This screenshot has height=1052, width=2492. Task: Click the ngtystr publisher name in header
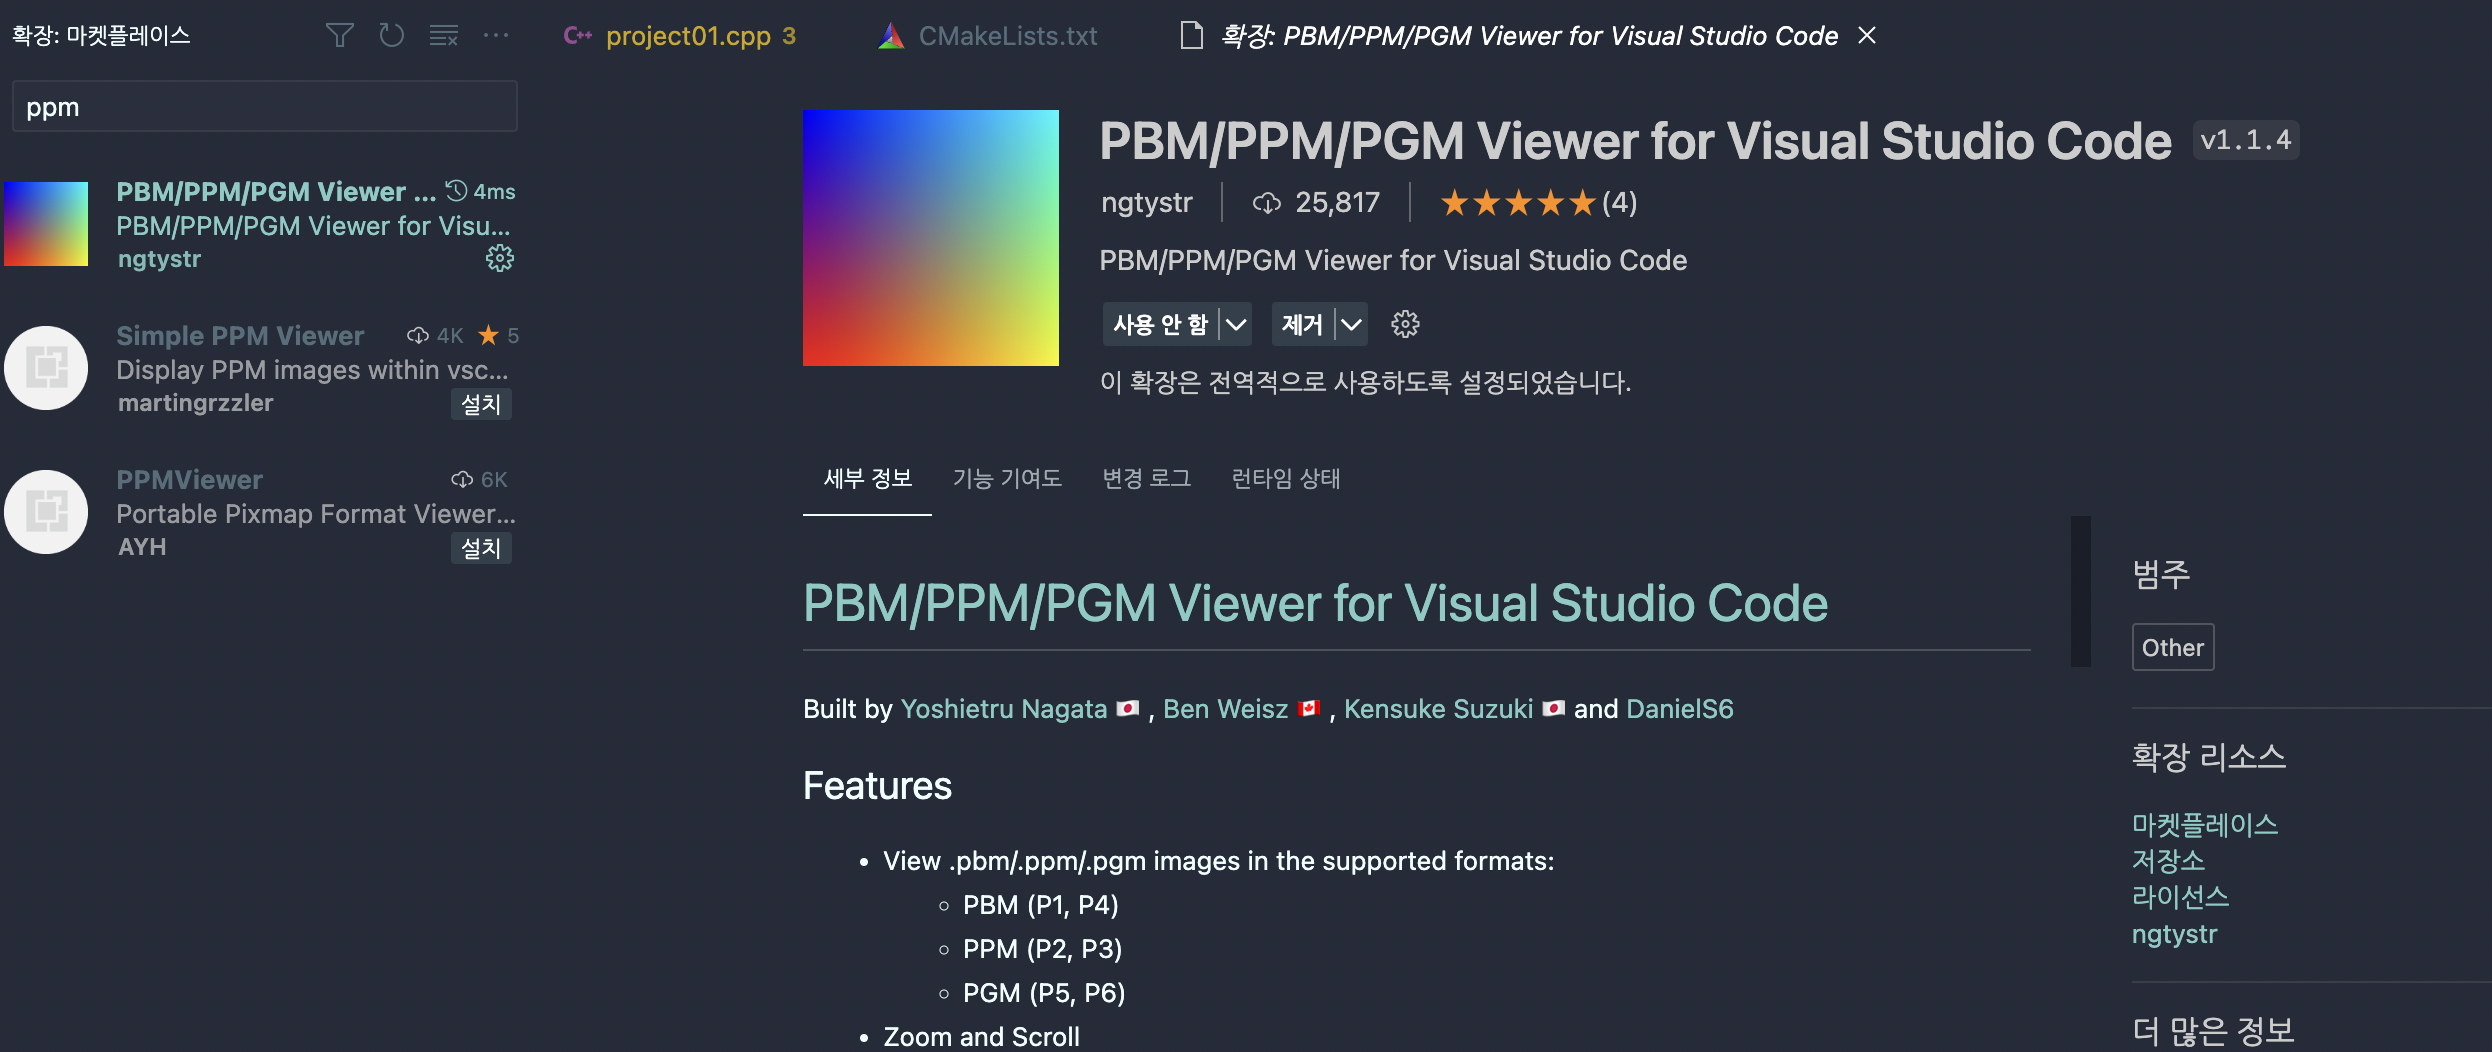tap(1147, 203)
